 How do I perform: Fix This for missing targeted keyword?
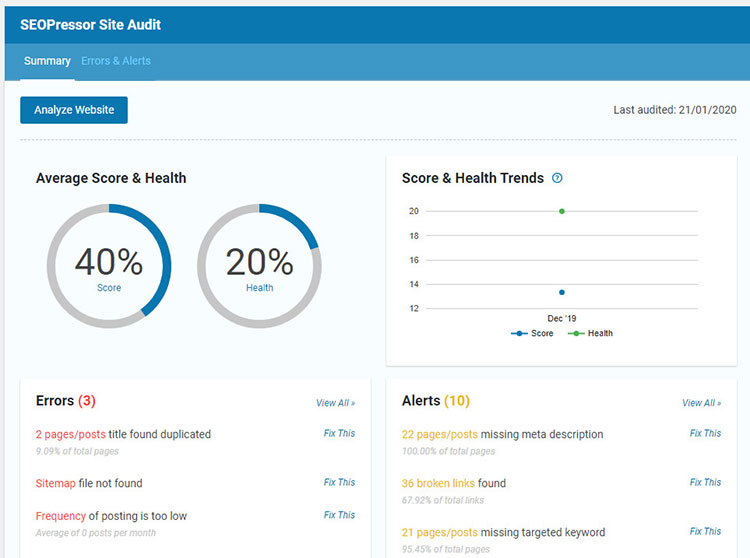(x=705, y=531)
